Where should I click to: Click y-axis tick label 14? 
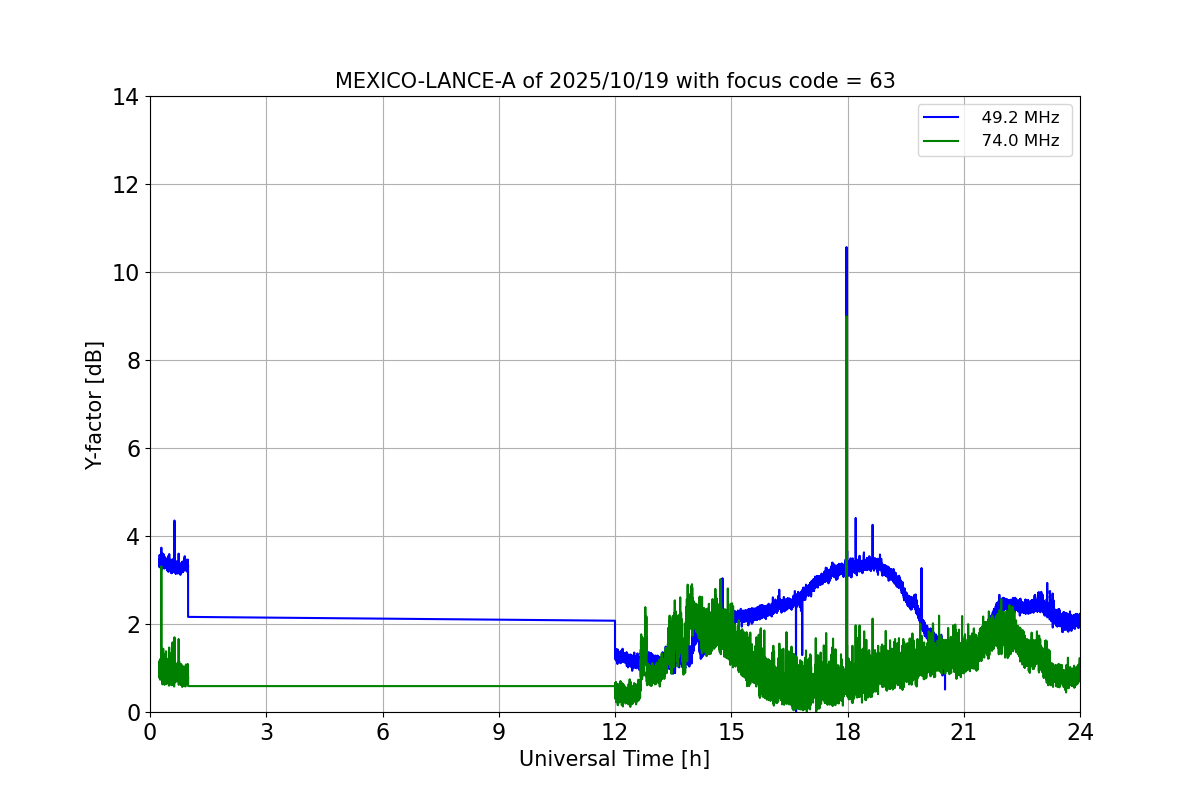(x=126, y=97)
